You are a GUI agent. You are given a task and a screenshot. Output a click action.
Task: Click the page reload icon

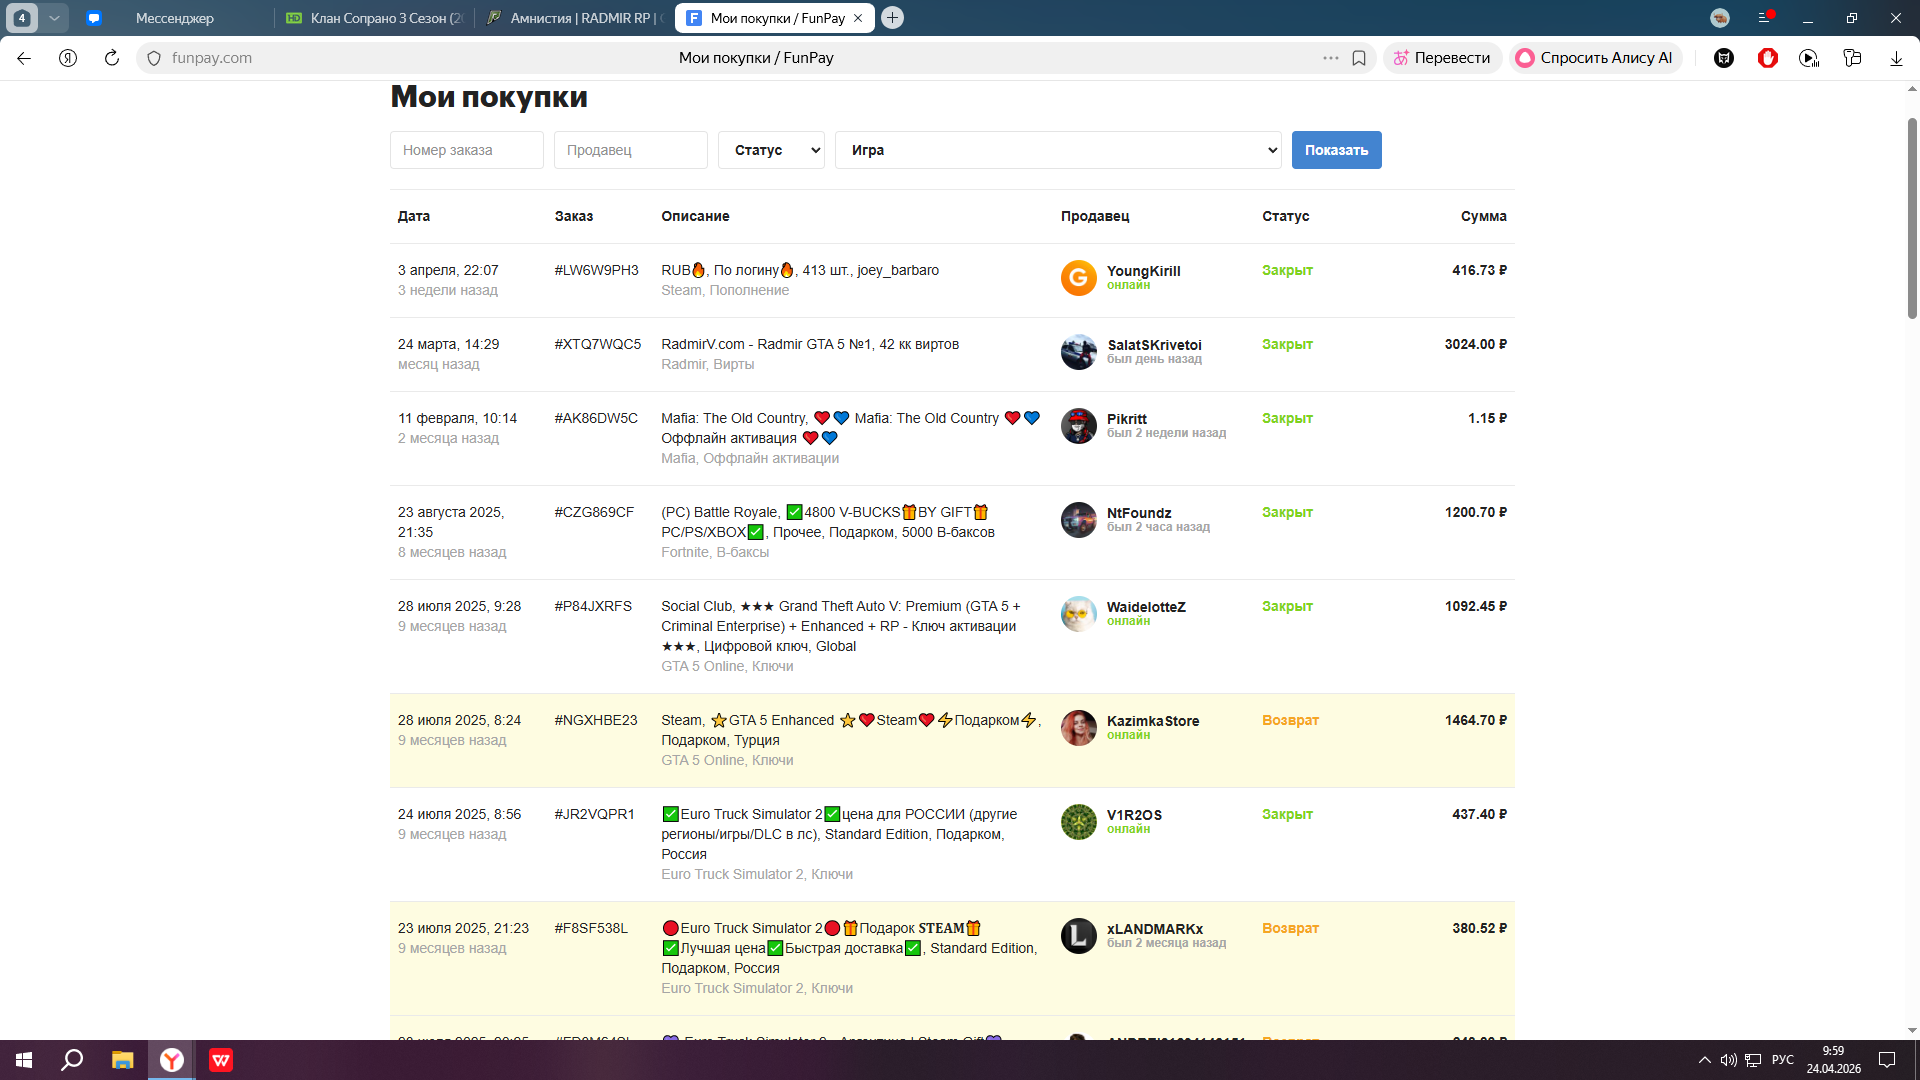pyautogui.click(x=112, y=58)
